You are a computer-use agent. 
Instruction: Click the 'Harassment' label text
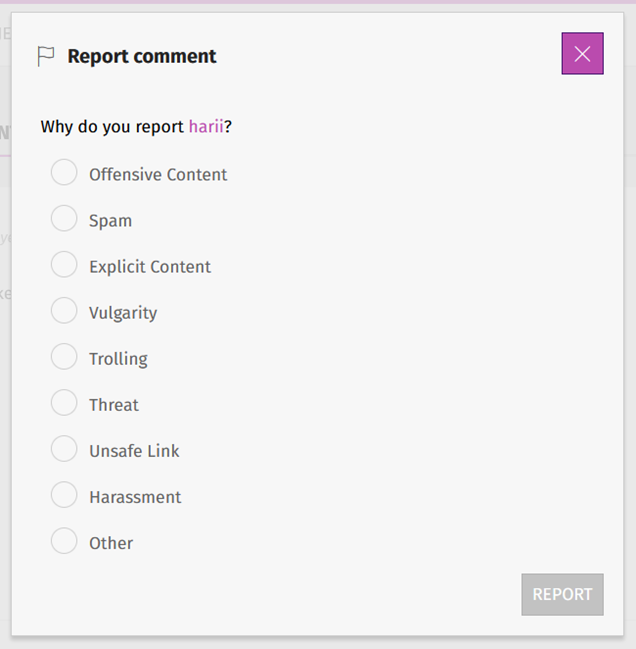pos(135,497)
